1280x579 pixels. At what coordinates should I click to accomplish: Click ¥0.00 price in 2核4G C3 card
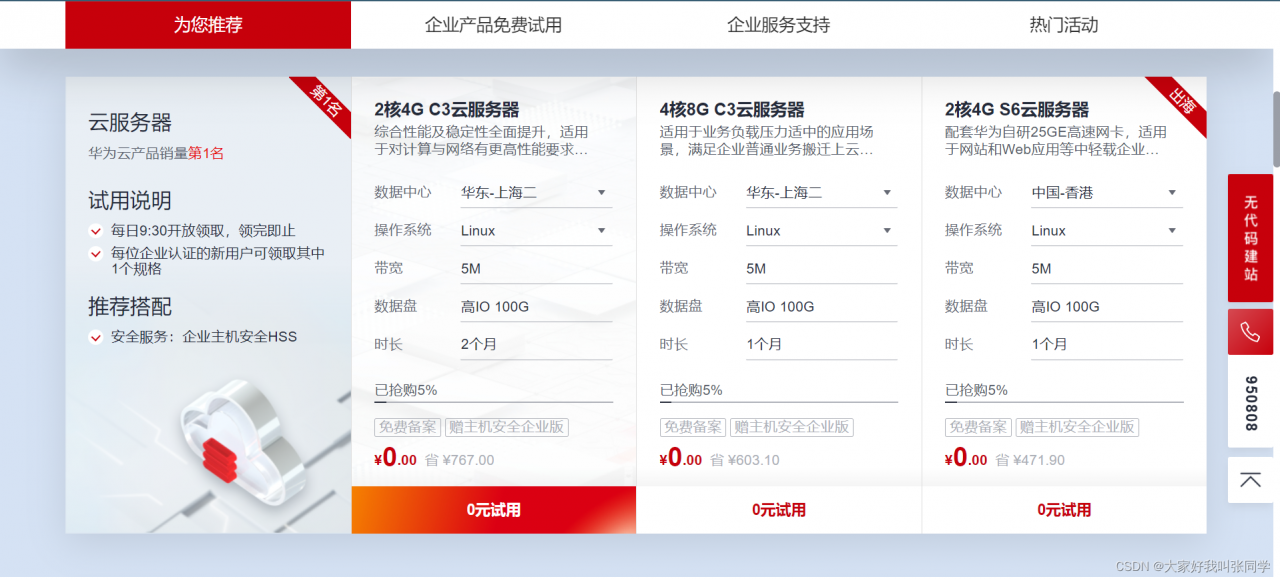395,459
